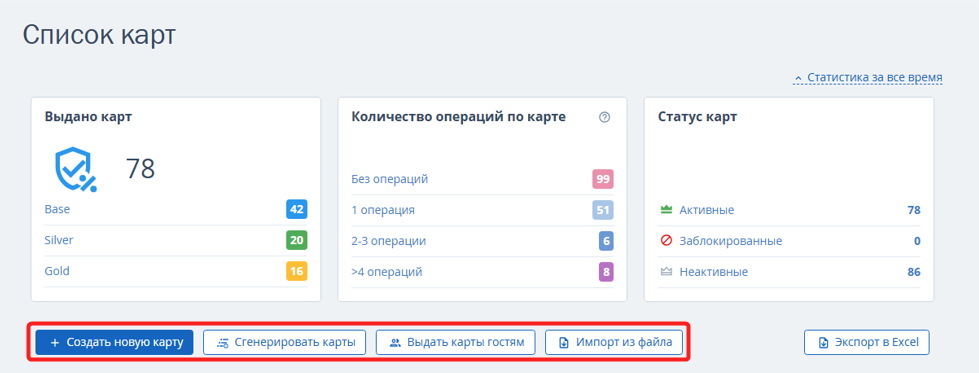This screenshot has height=373, width=979.
Task: Click gray crown icon beside Неактивные
Action: coord(666,272)
